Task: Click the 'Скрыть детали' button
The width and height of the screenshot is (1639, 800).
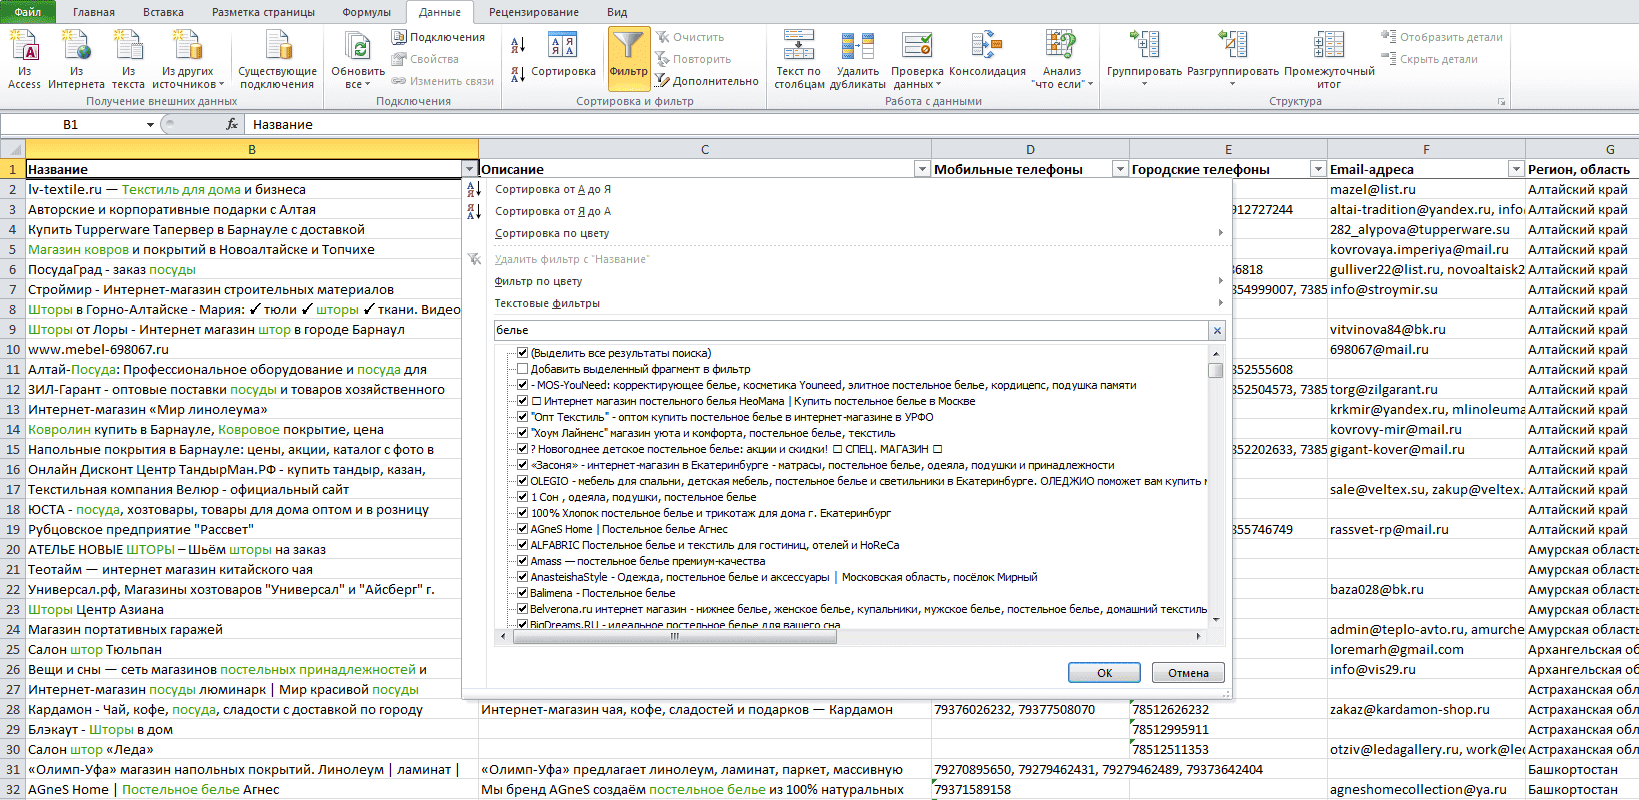Action: click(1429, 59)
